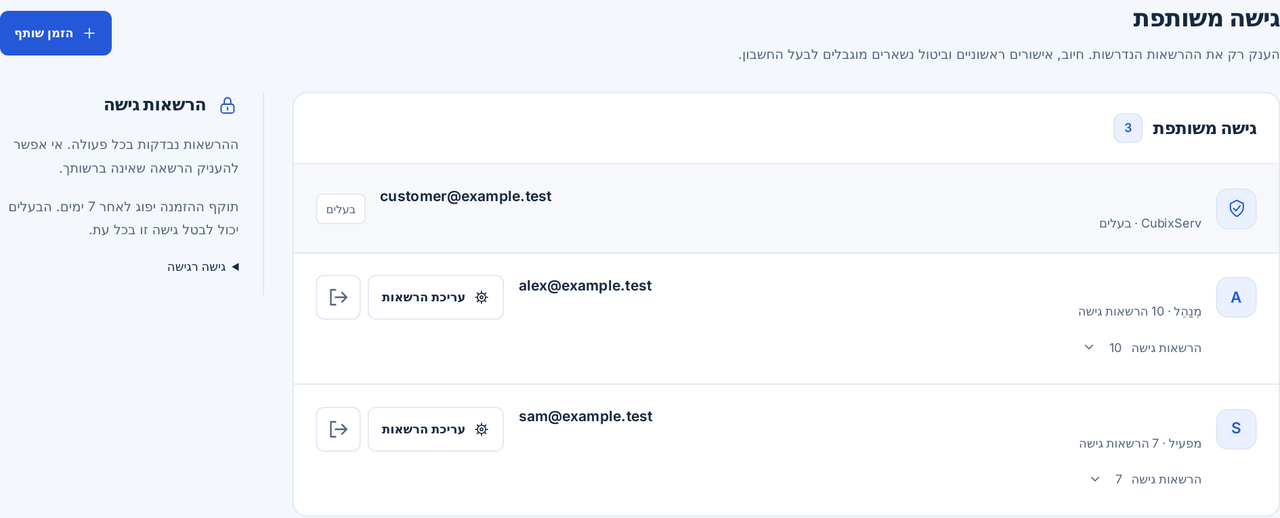
Task: Click the alex@example.test email
Action: (x=585, y=285)
